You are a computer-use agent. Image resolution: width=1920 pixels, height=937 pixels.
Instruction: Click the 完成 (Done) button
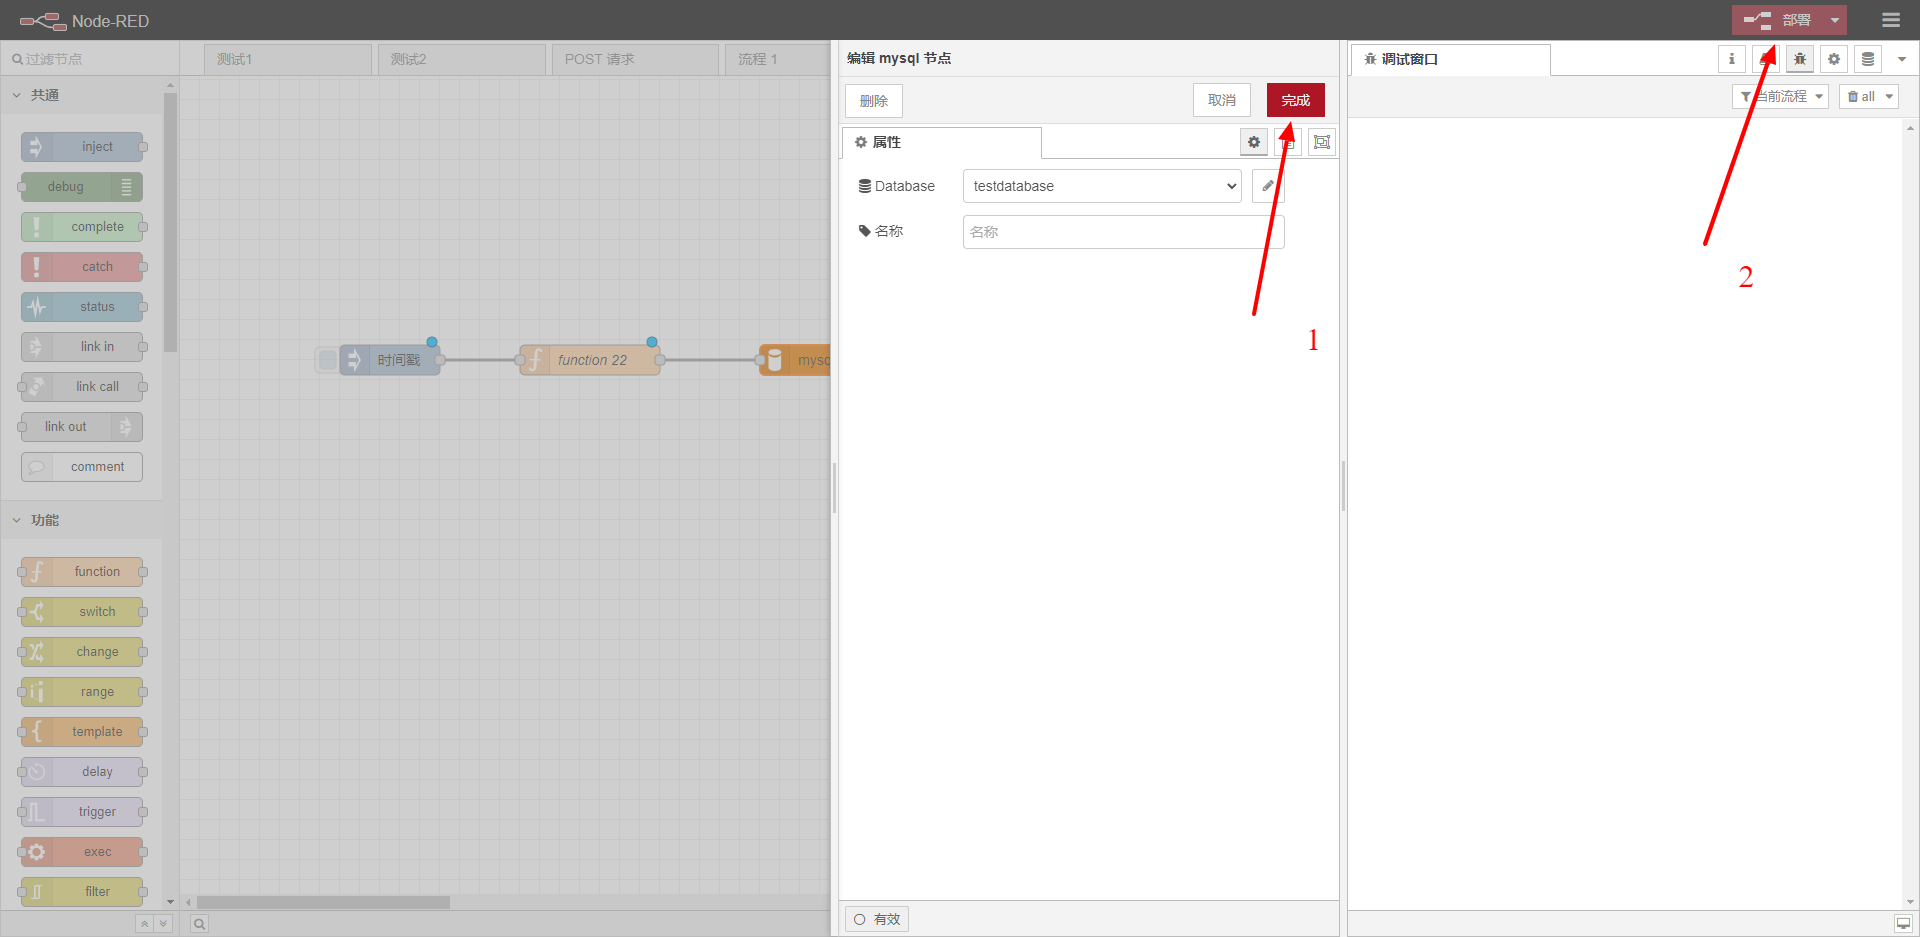pos(1295,100)
